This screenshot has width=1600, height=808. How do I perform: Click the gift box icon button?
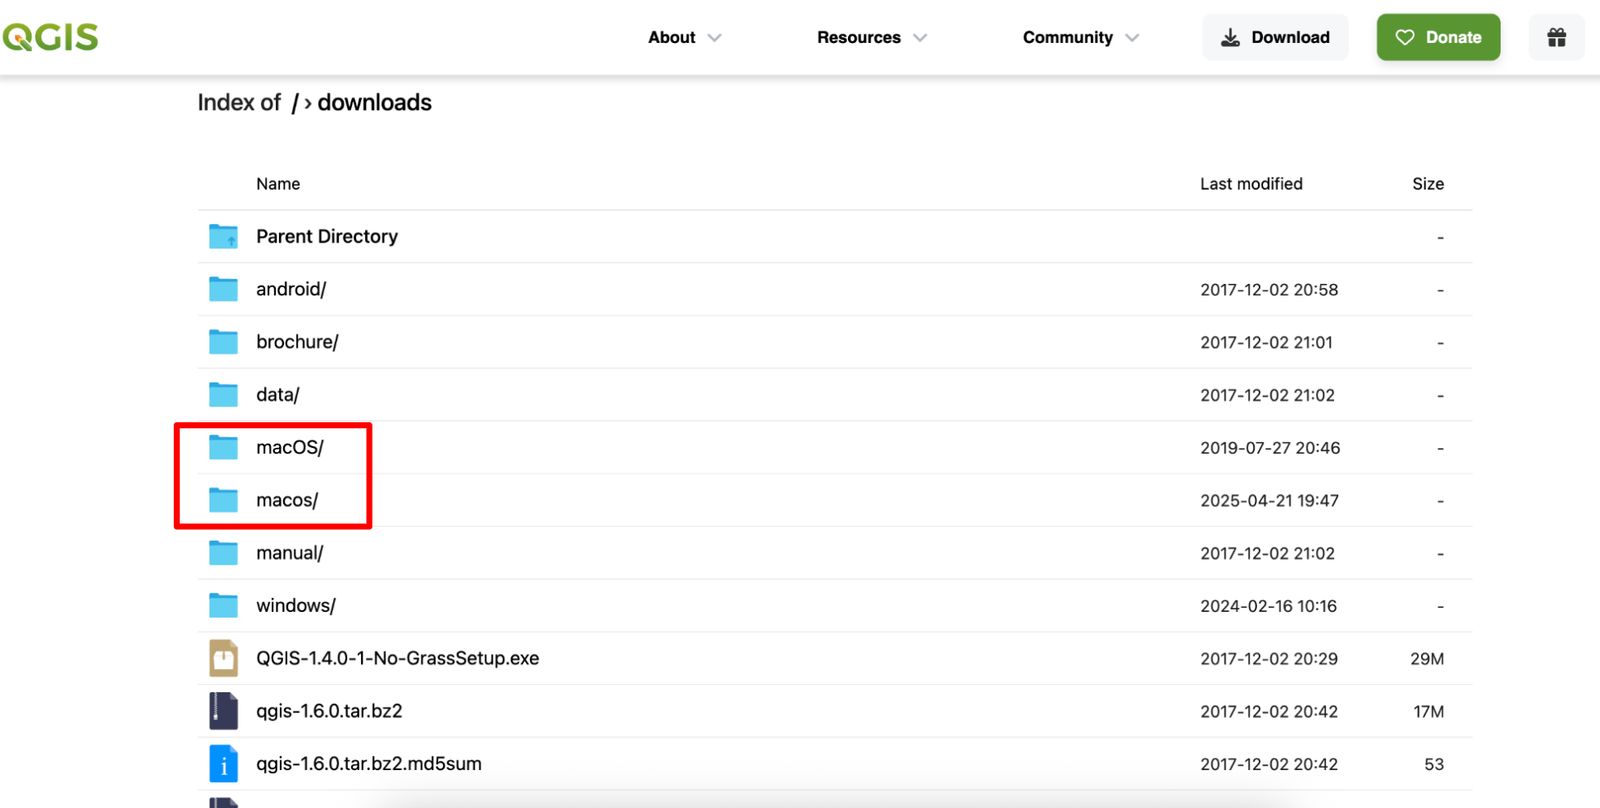point(1556,37)
